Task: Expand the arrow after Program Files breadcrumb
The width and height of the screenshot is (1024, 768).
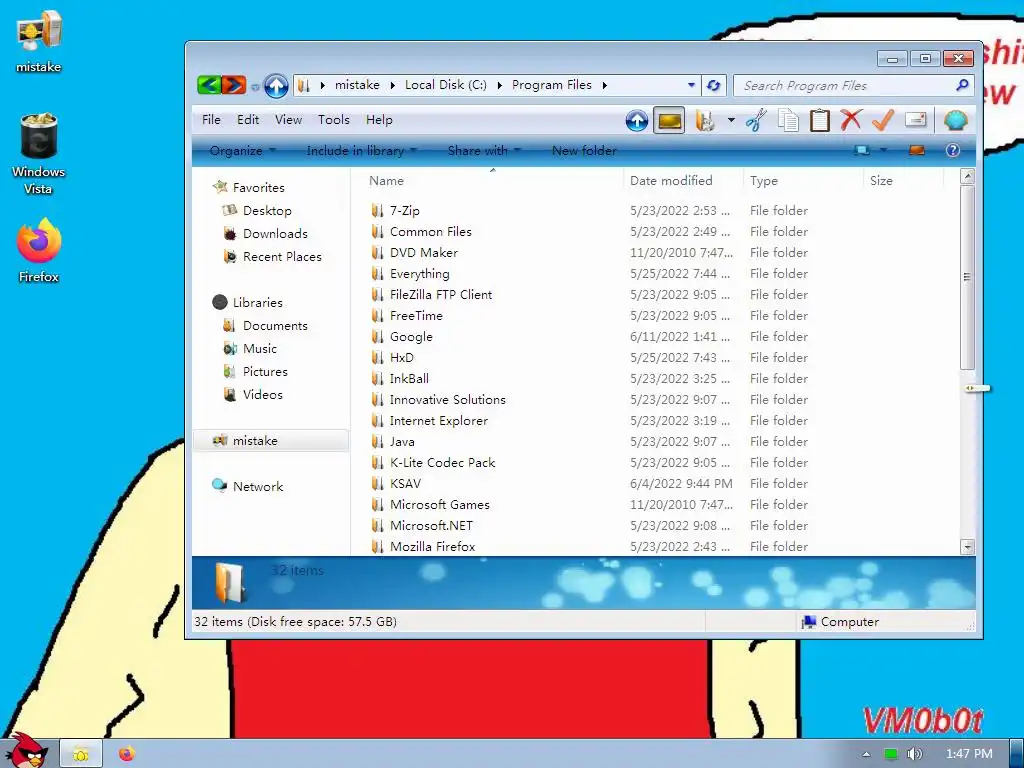Action: (605, 85)
